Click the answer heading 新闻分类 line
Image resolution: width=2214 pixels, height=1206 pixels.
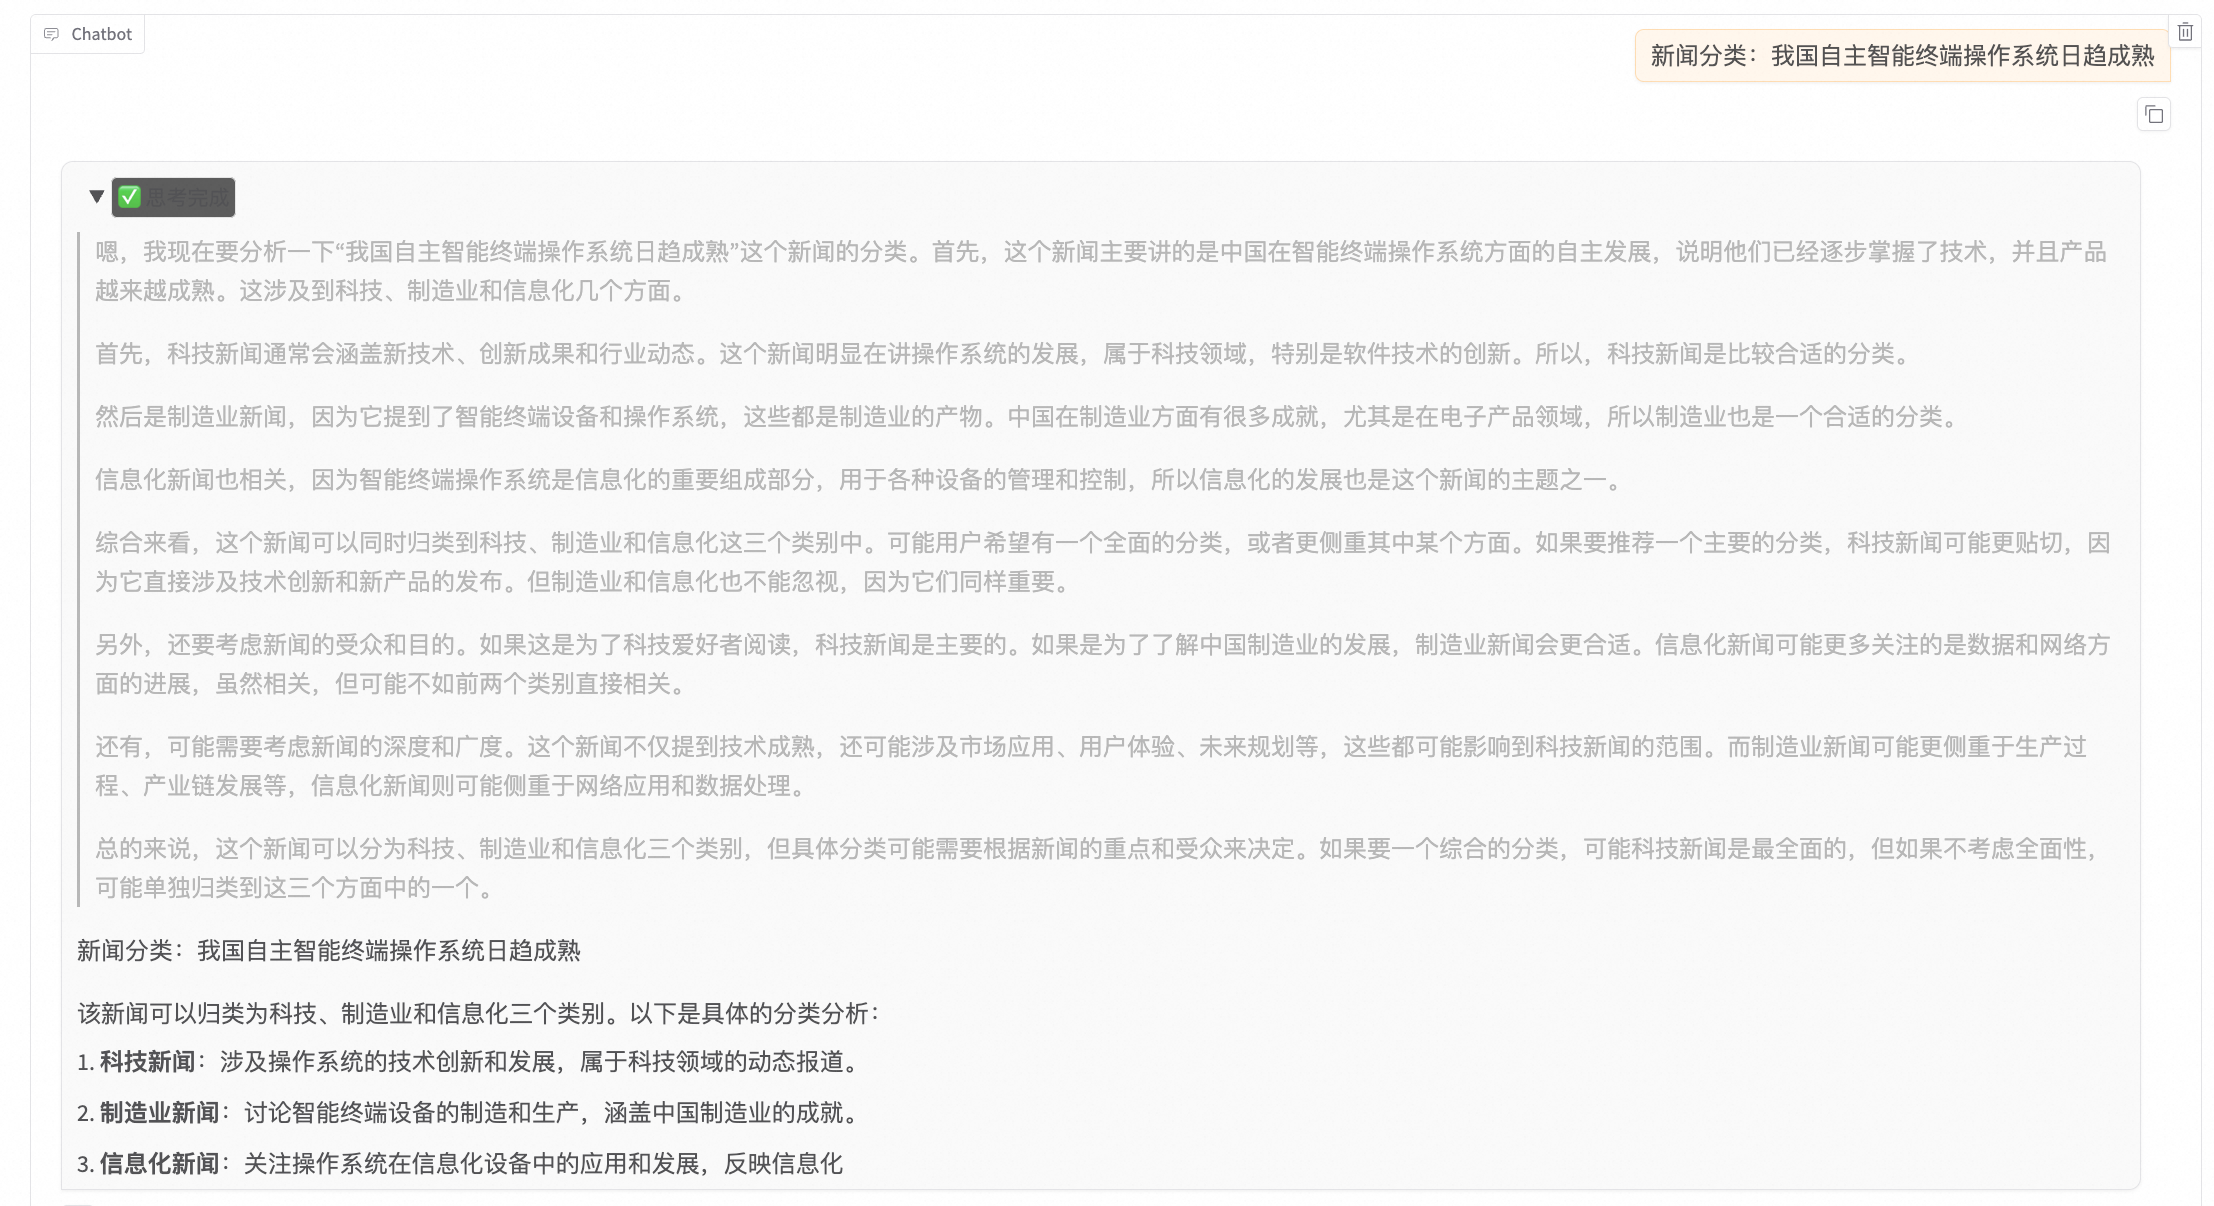(x=329, y=951)
